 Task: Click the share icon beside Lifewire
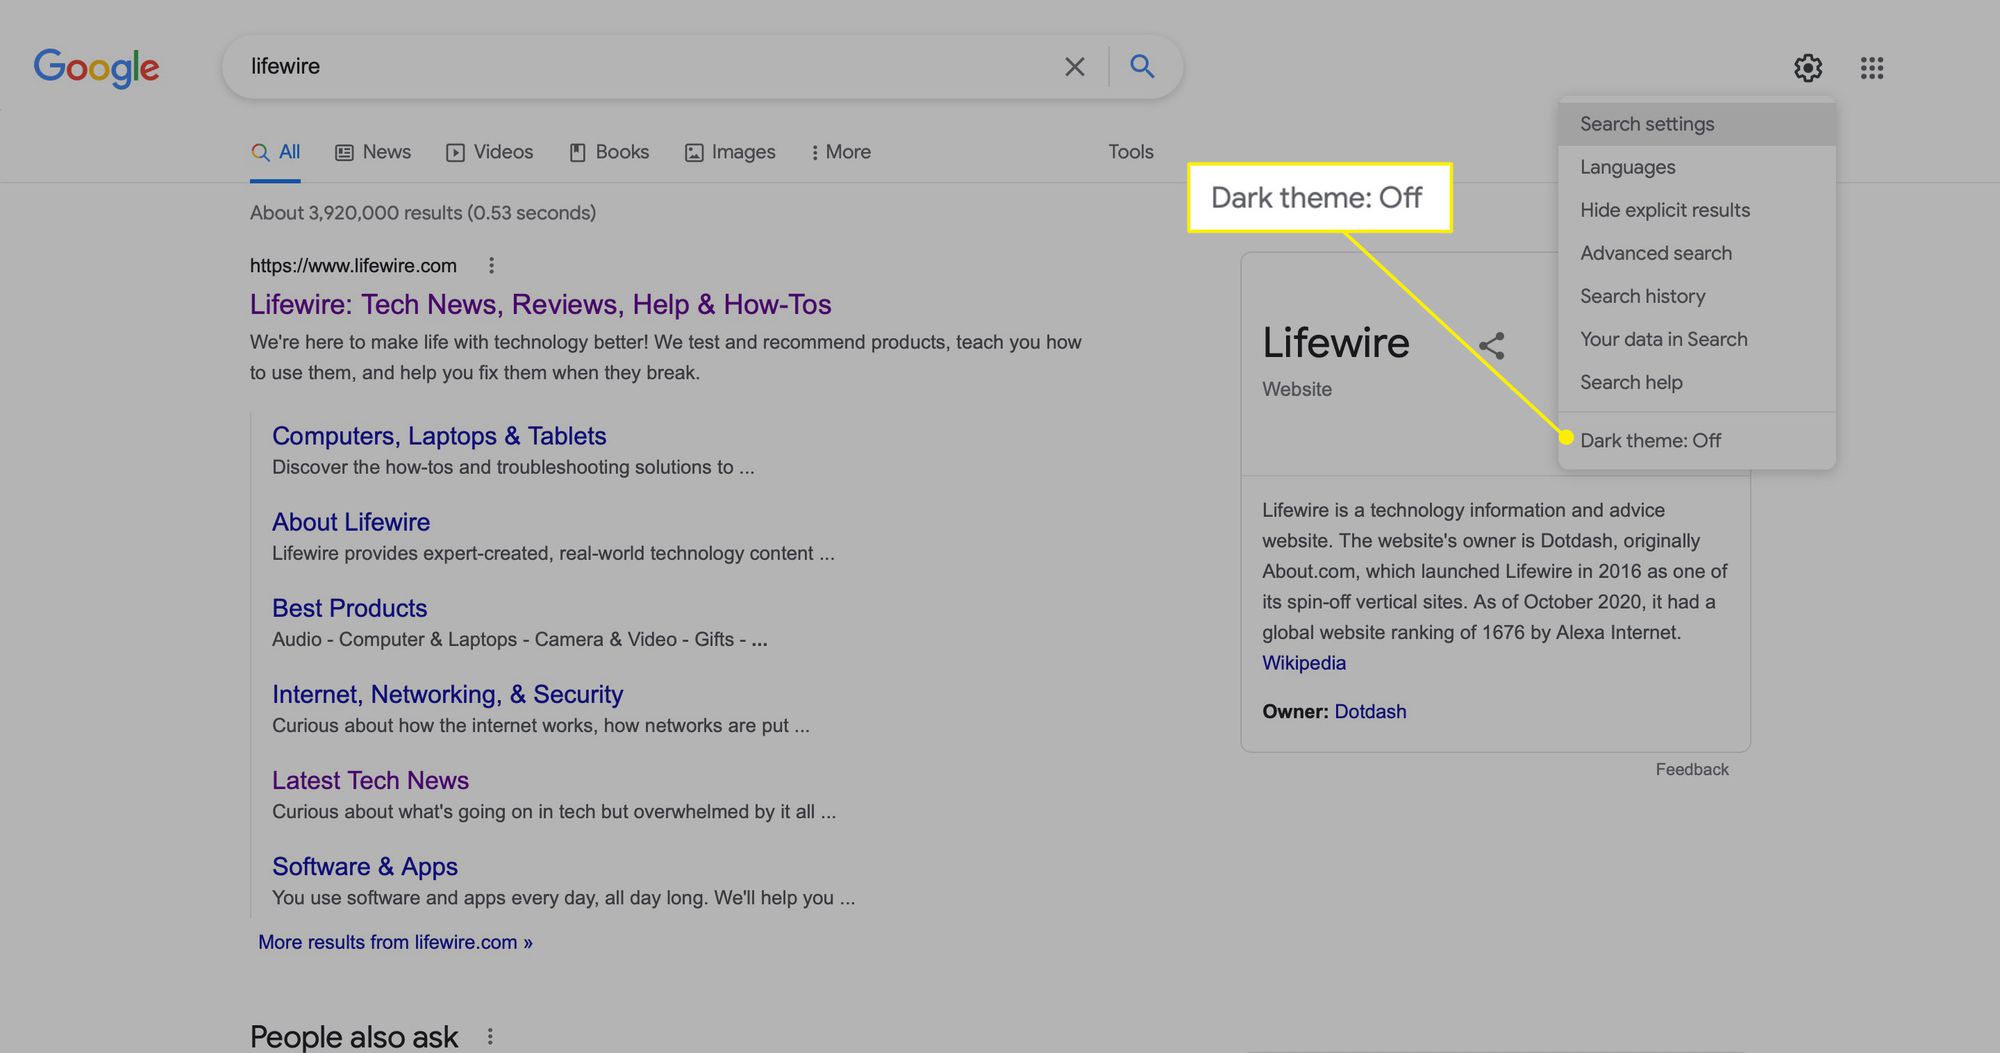click(x=1492, y=346)
